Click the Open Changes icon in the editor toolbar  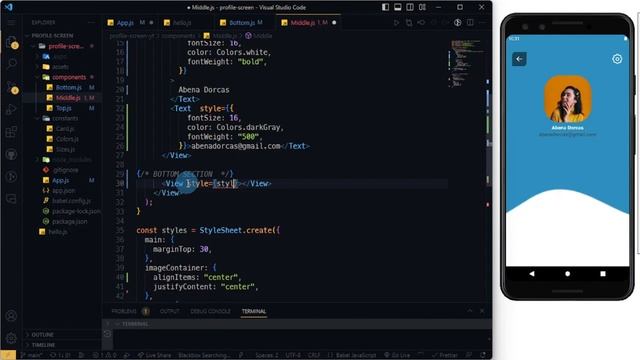click(409, 22)
